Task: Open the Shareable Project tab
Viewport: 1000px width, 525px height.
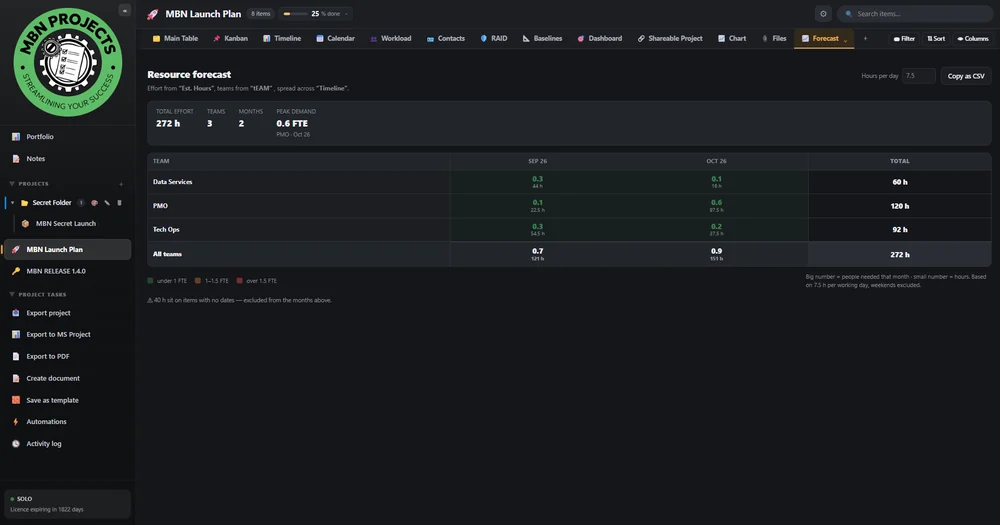Action: tap(670, 38)
